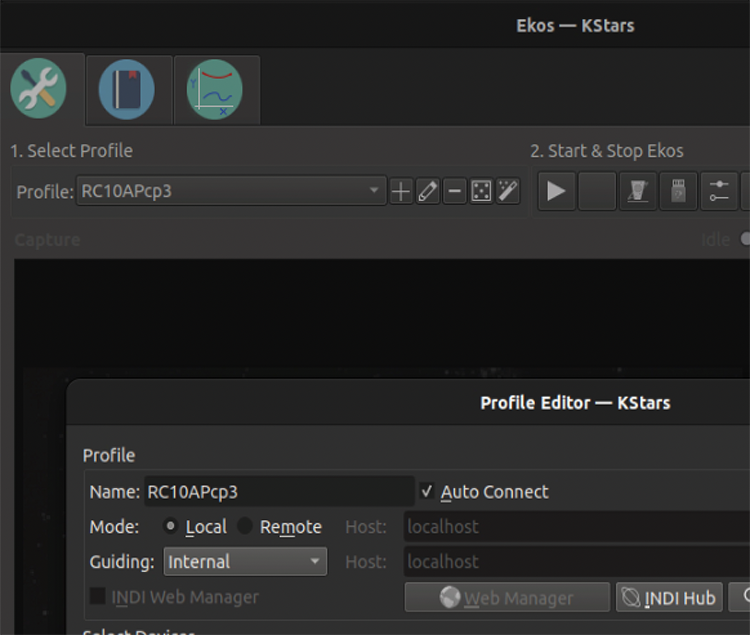
Task: Toggle the Auto Connect checkbox
Action: pos(427,492)
